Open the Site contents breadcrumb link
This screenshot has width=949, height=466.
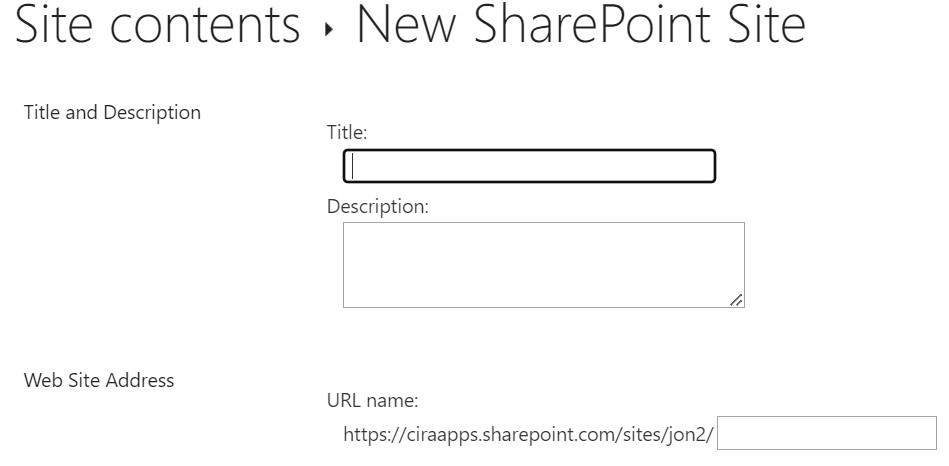[158, 26]
